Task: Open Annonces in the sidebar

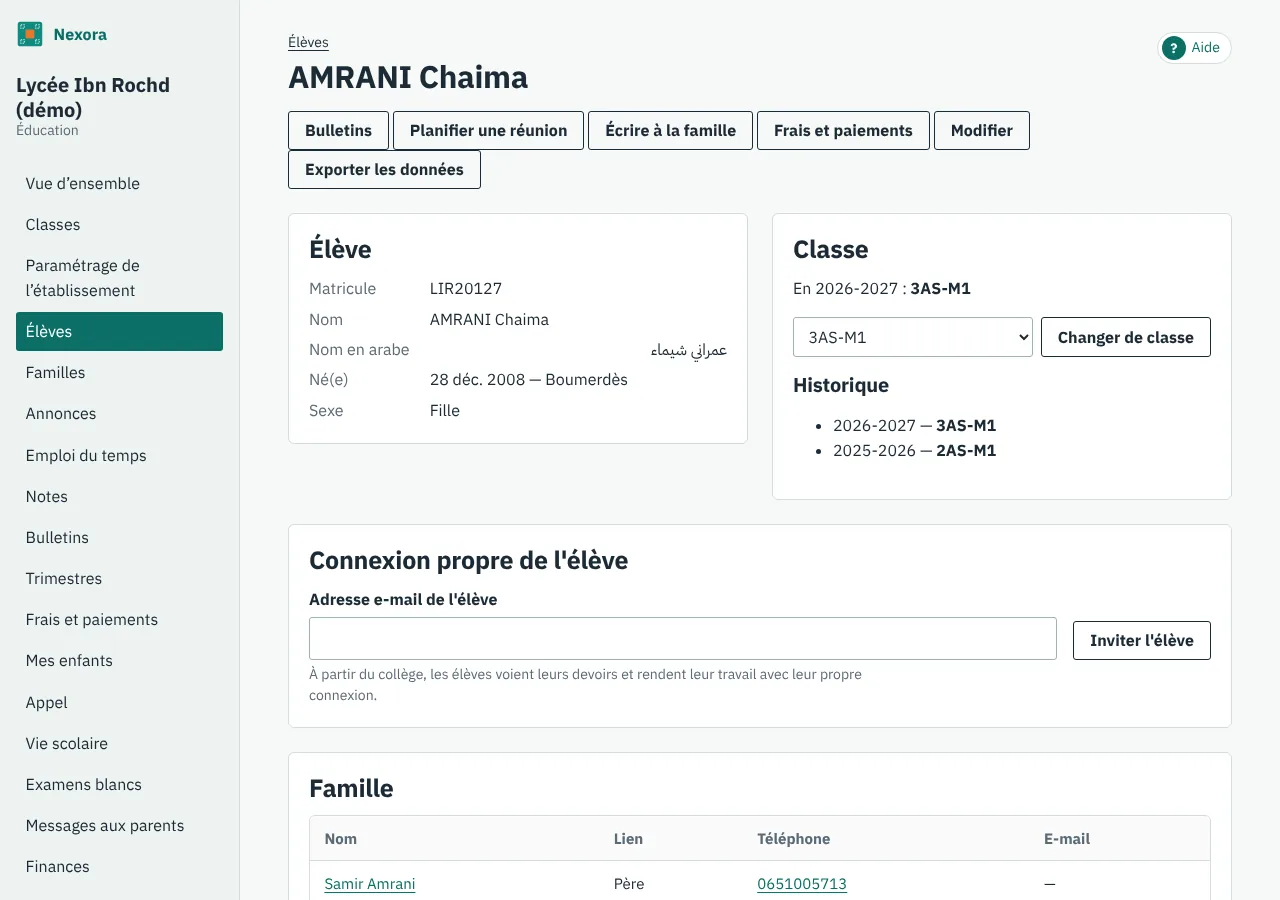Action: pyautogui.click(x=119, y=413)
